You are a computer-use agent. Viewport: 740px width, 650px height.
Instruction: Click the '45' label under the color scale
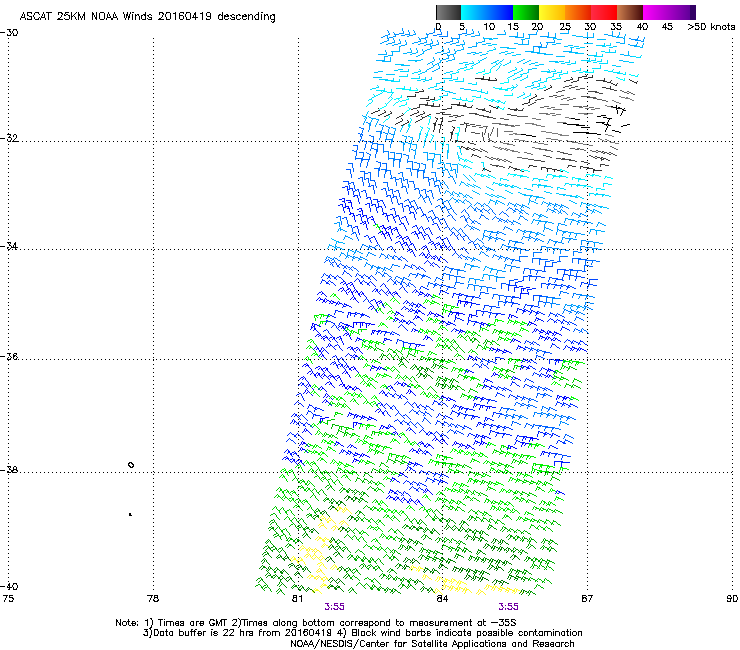point(667,27)
